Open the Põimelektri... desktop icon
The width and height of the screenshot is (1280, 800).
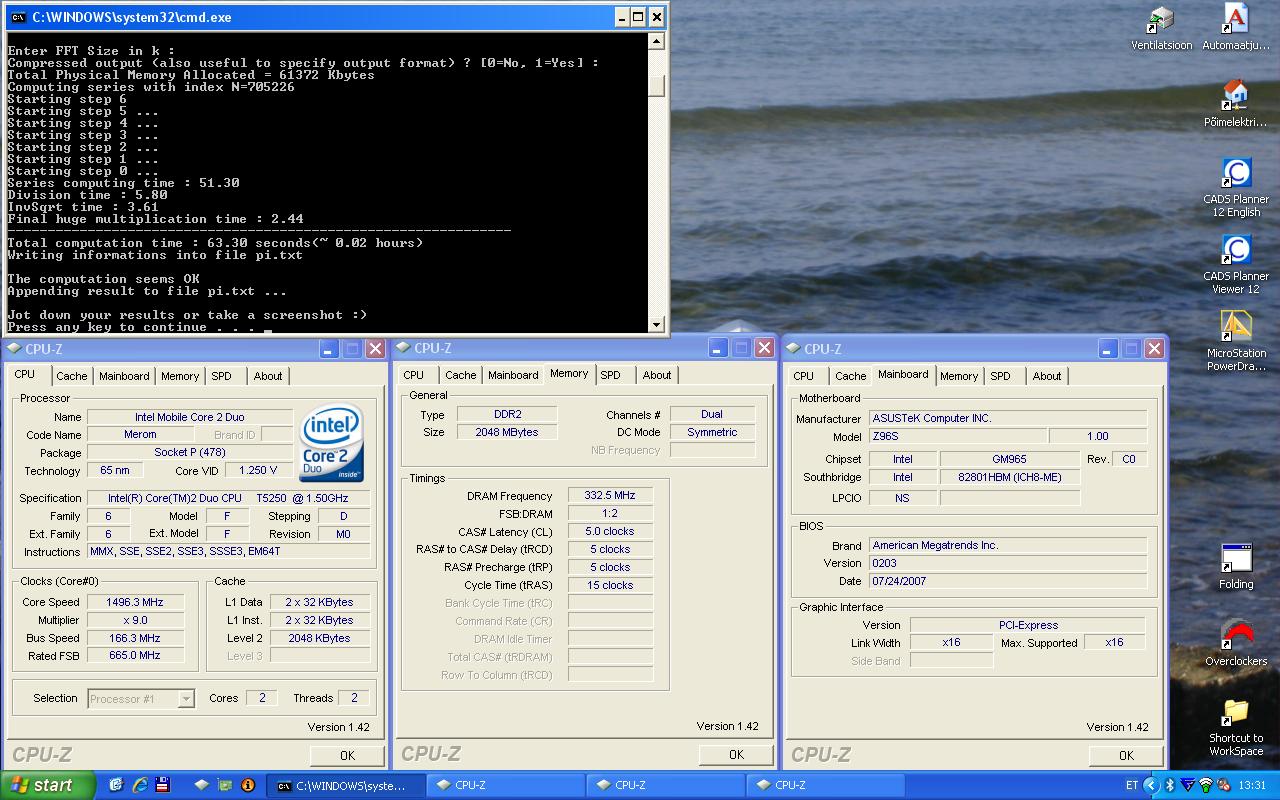point(1236,104)
